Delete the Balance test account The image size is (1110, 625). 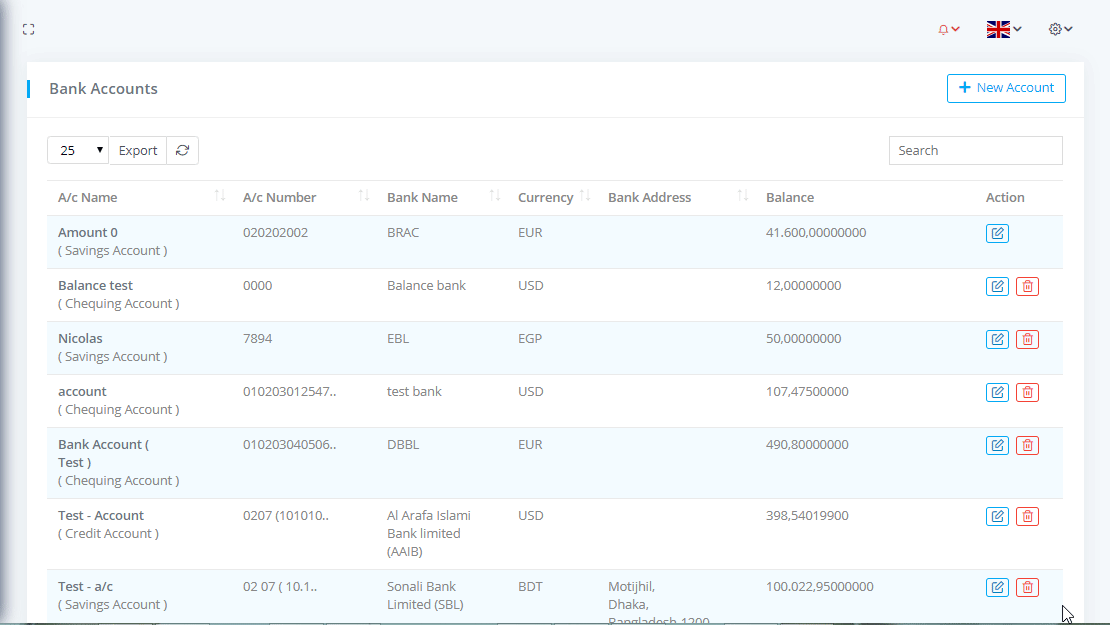pyautogui.click(x=1027, y=287)
